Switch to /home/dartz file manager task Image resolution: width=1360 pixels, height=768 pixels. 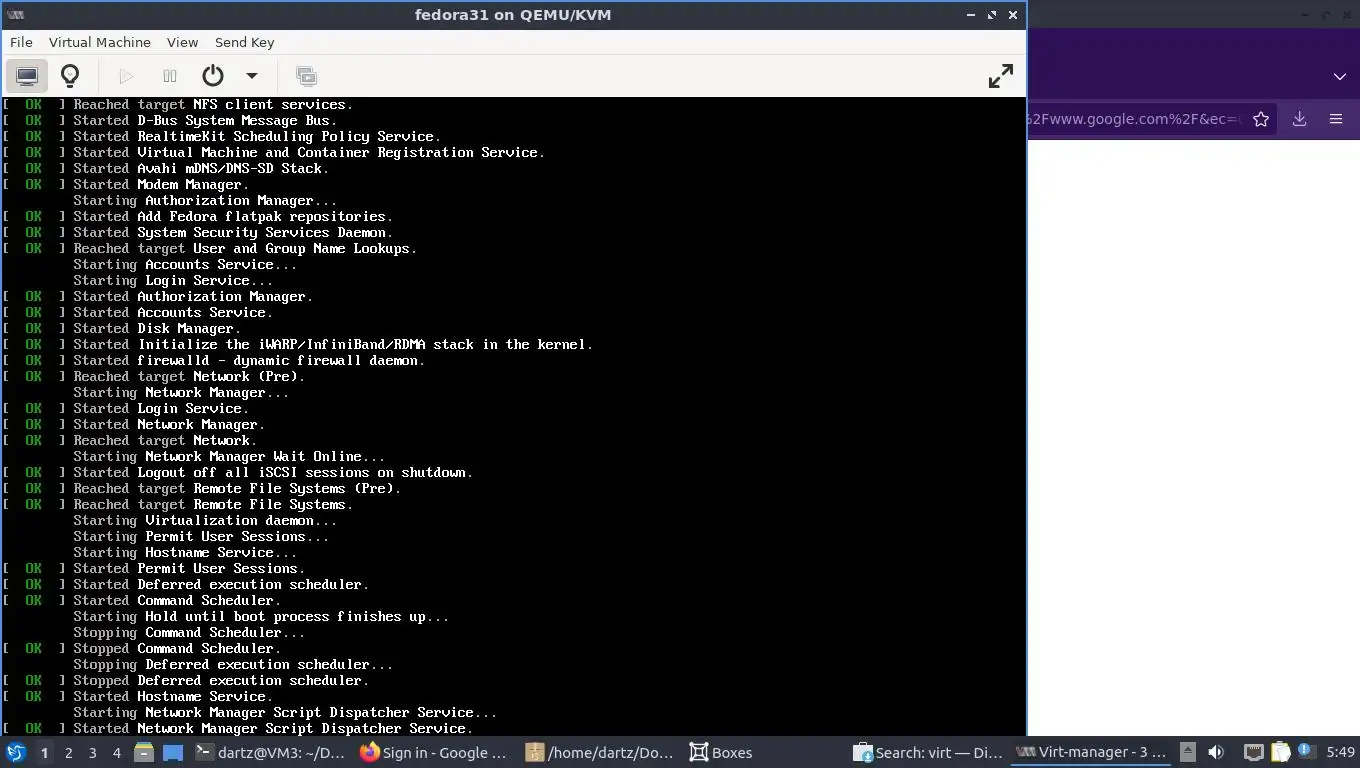pos(600,753)
